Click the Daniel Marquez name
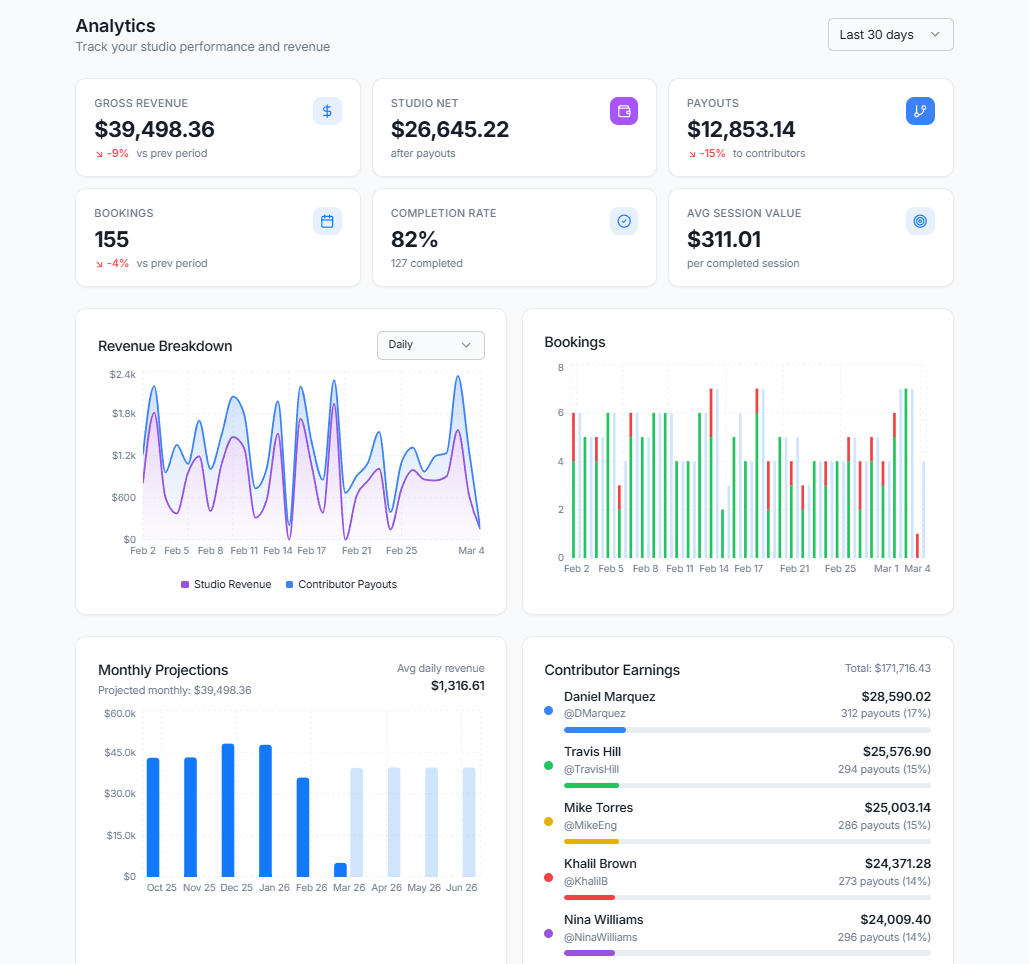Viewport: 1029px width, 964px height. point(610,696)
